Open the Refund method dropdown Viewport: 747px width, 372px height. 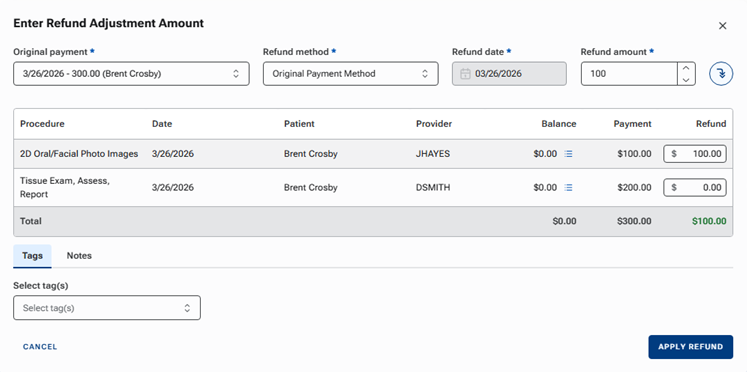tap(350, 74)
